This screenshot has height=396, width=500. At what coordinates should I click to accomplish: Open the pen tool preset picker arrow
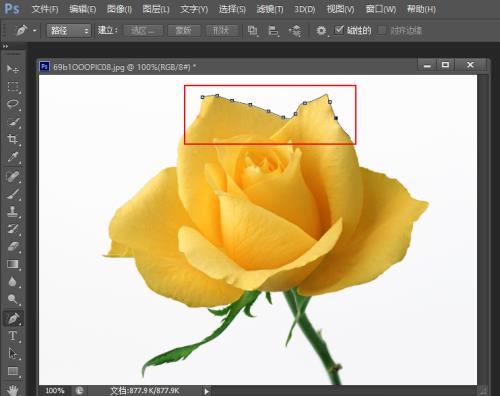tap(35, 31)
